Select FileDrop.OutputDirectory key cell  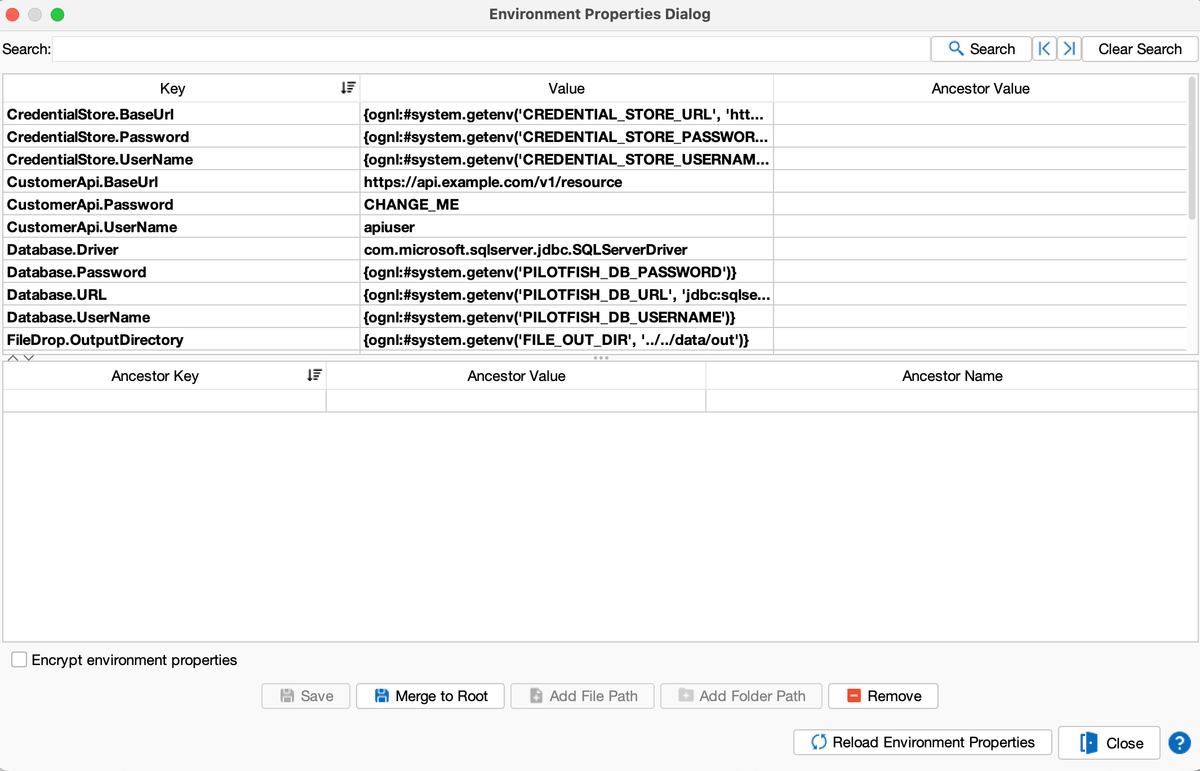181,339
